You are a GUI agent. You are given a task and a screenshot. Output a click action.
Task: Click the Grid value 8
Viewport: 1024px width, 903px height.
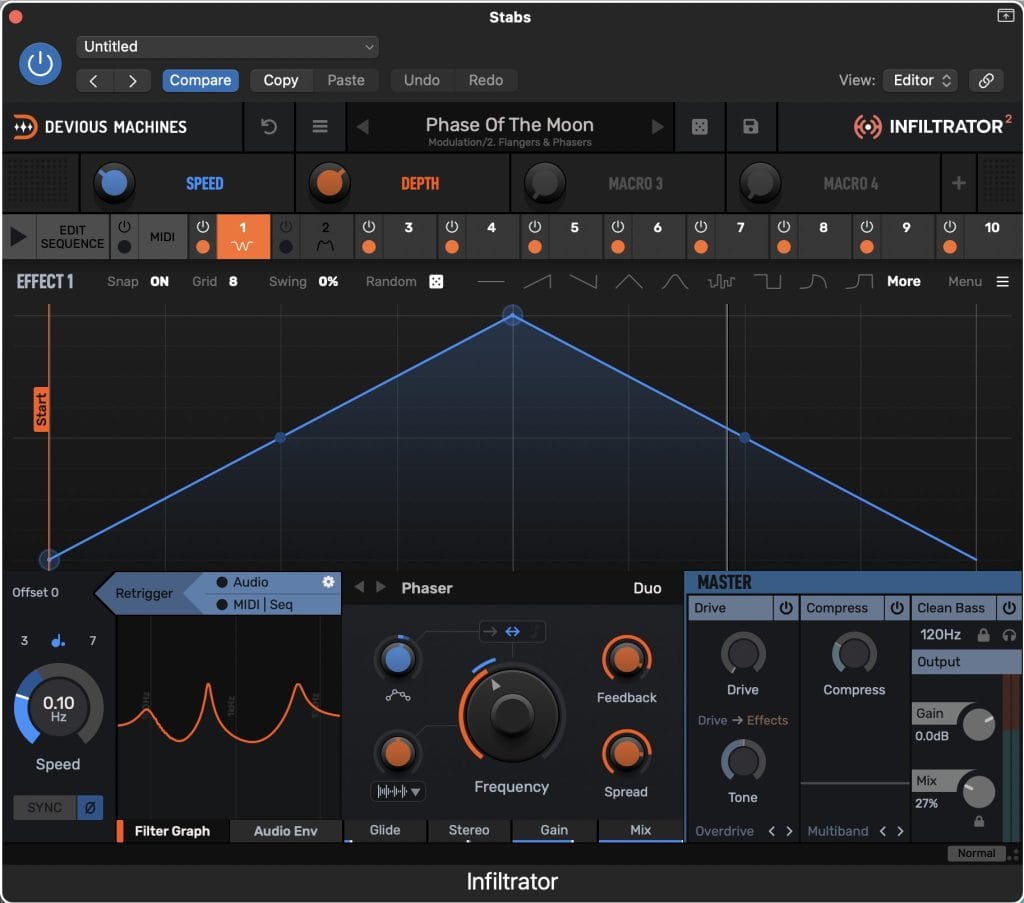(233, 281)
